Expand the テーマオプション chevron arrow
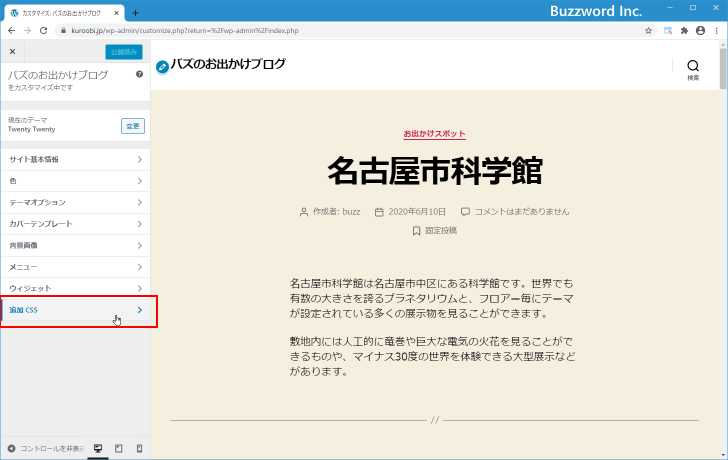Viewport: 728px width, 460px height. (140, 202)
